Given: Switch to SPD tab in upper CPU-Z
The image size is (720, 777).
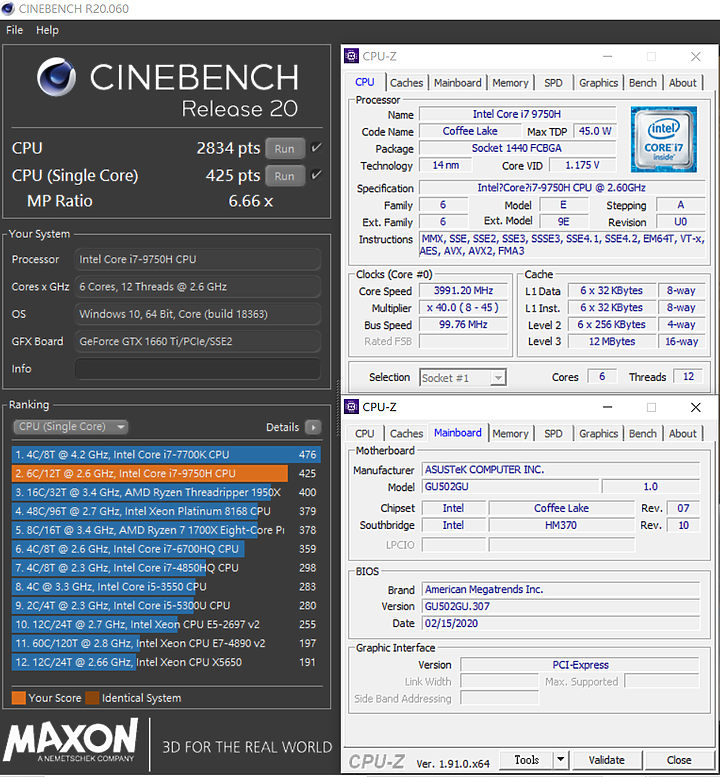Looking at the screenshot, I should click(553, 83).
